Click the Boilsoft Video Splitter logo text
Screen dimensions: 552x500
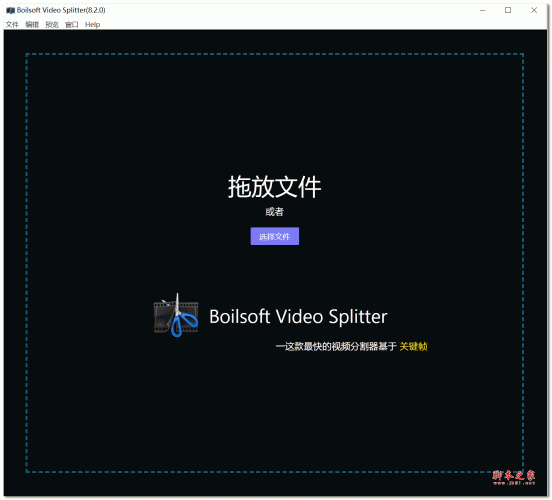coord(298,316)
